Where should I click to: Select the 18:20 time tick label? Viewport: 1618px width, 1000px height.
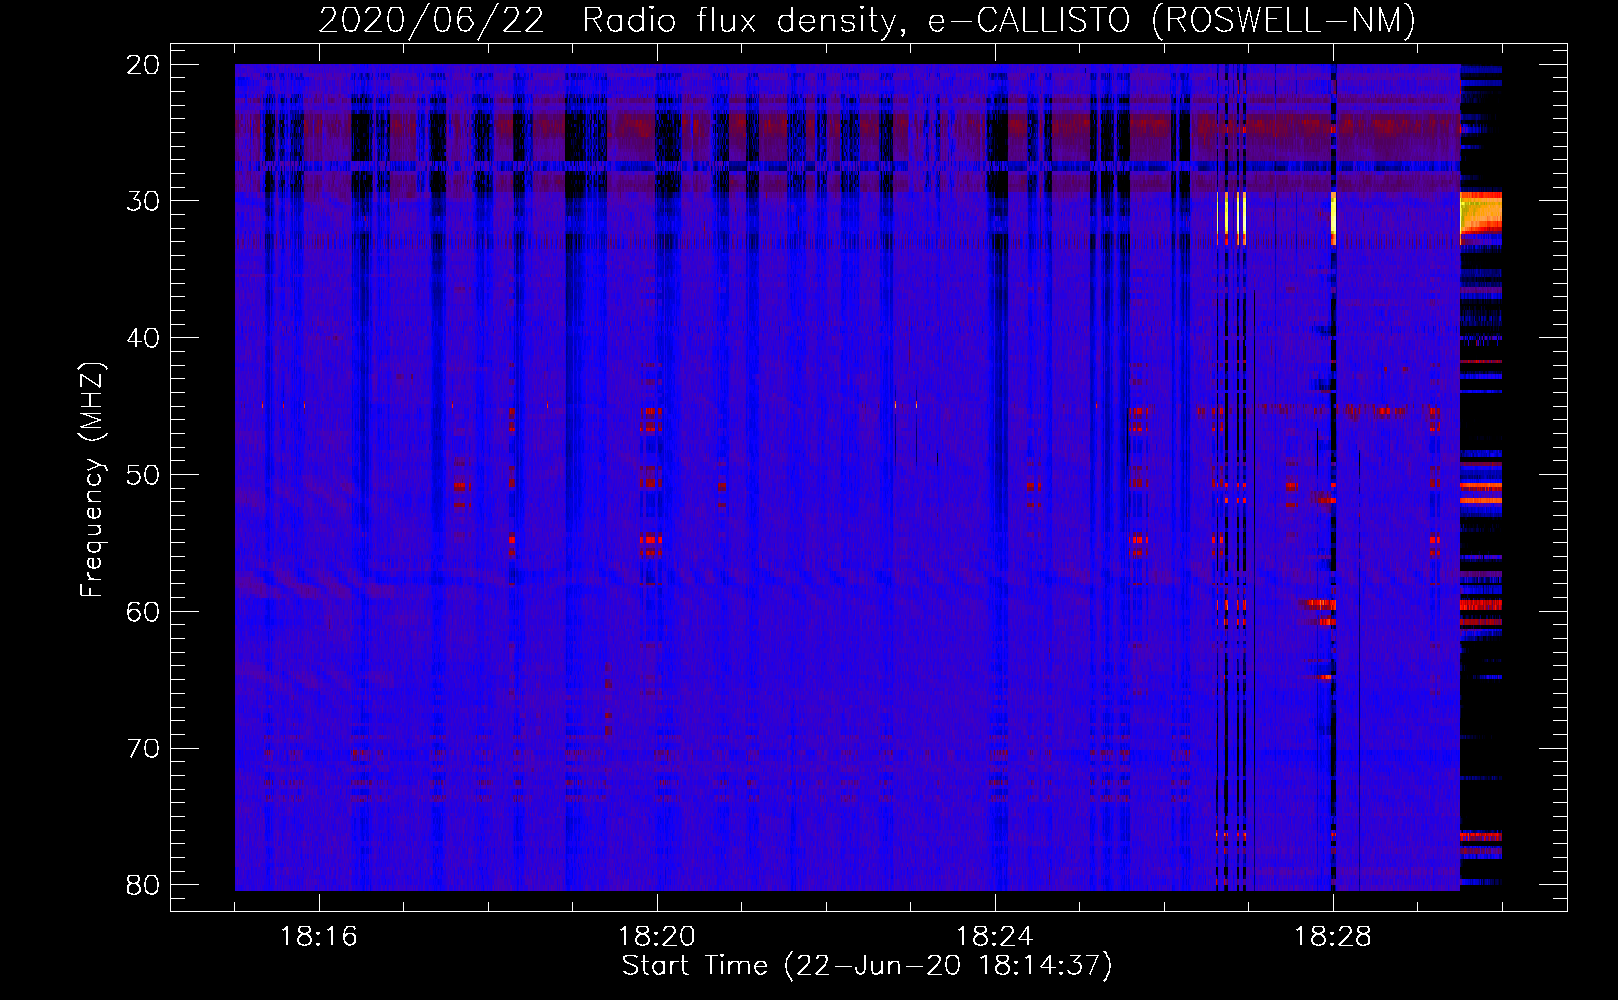pos(657,937)
